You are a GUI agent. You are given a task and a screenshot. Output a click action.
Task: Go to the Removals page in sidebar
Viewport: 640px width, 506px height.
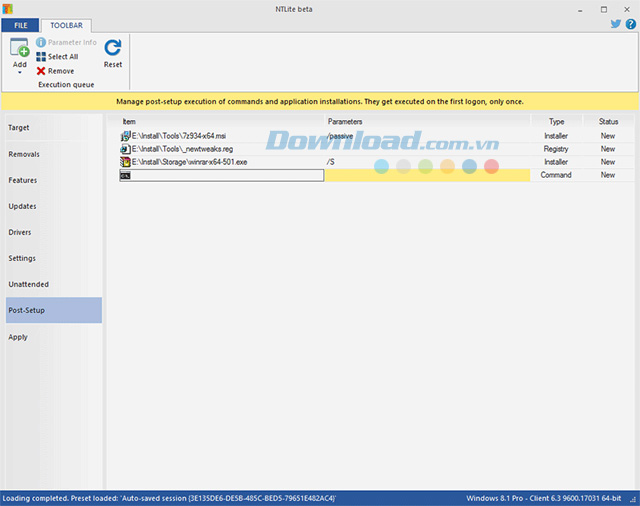pos(24,154)
